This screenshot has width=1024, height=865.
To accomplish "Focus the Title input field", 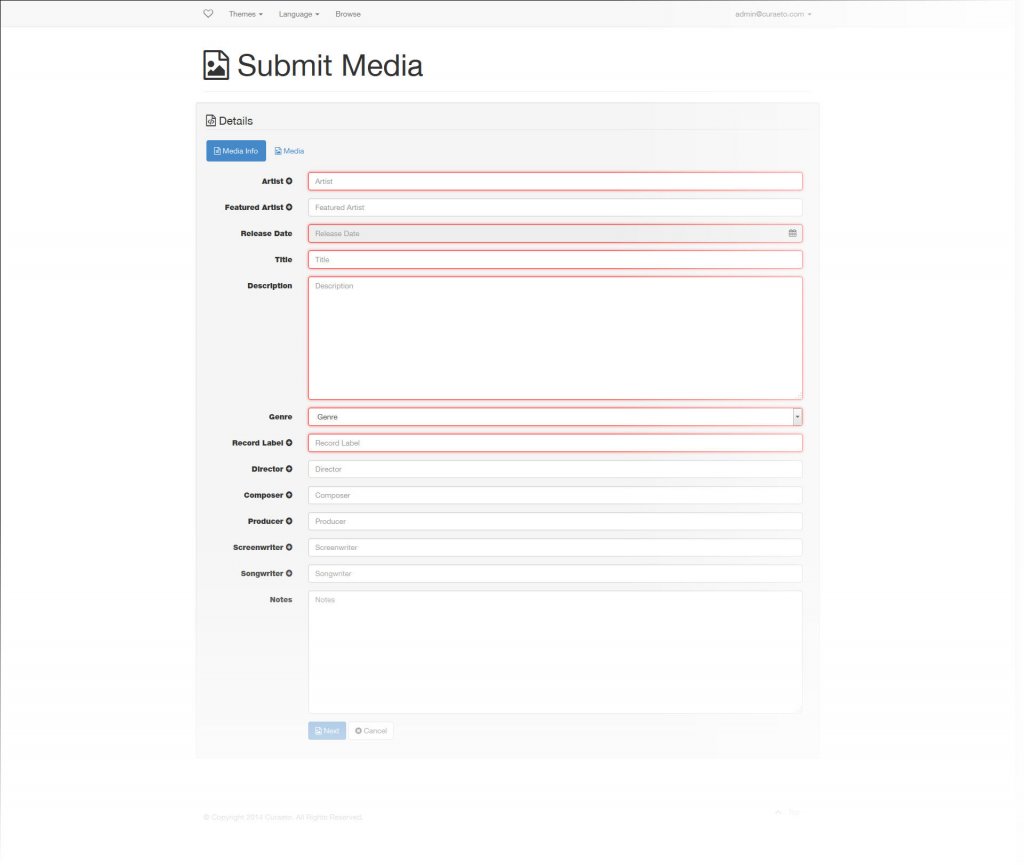I will pyautogui.click(x=555, y=259).
